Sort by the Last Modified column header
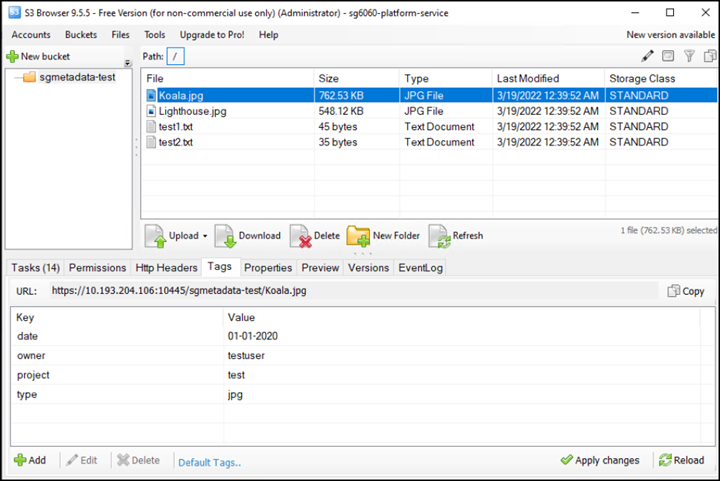Screen dimensions: 720x481 tap(549, 78)
